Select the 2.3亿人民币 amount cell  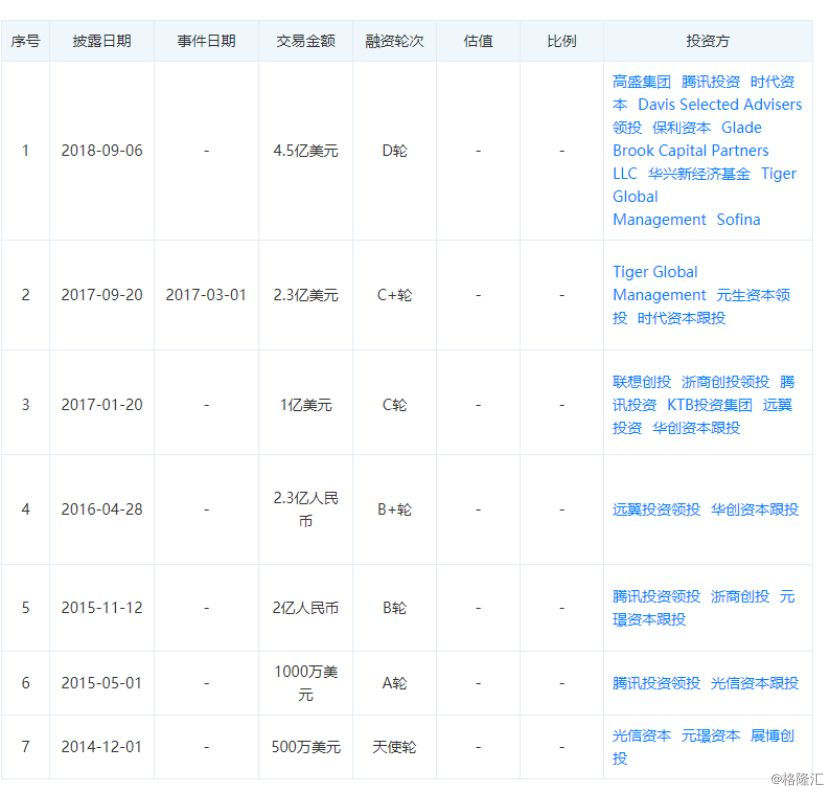pyautogui.click(x=306, y=509)
